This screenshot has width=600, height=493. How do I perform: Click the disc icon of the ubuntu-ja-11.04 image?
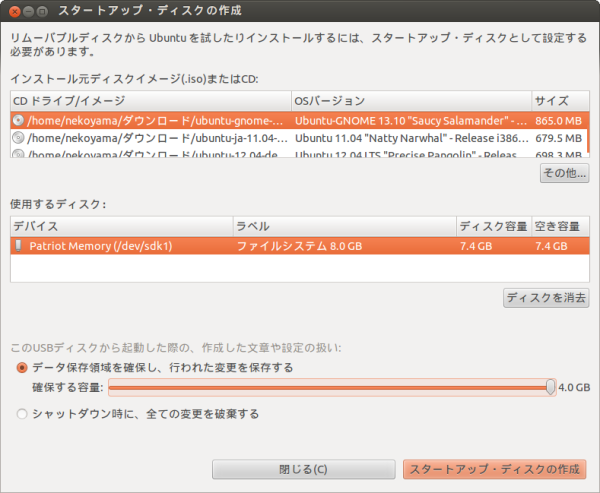click(18, 138)
